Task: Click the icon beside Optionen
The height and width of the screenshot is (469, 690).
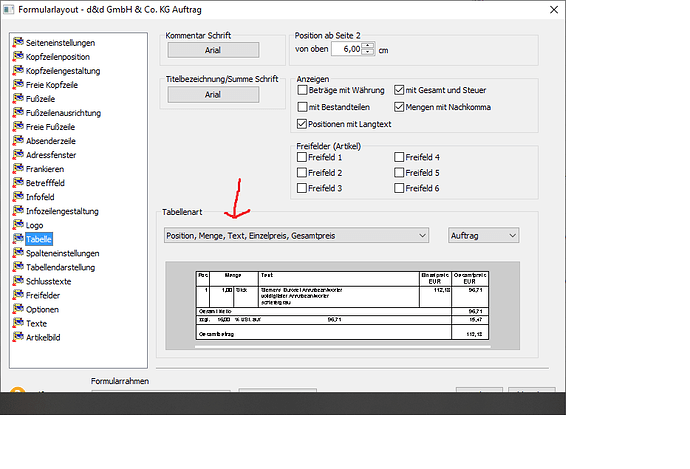Action: pos(18,309)
